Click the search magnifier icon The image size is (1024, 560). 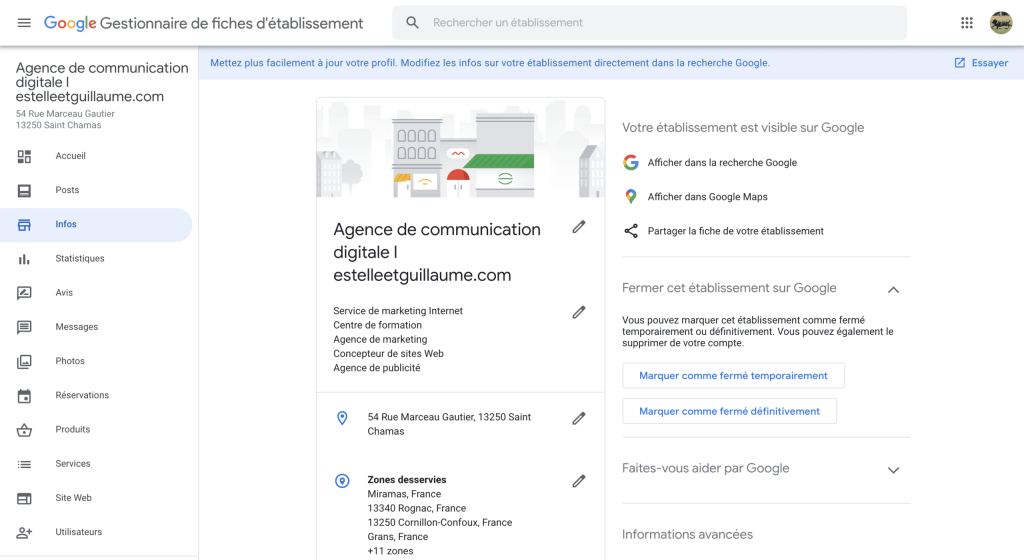[x=412, y=23]
